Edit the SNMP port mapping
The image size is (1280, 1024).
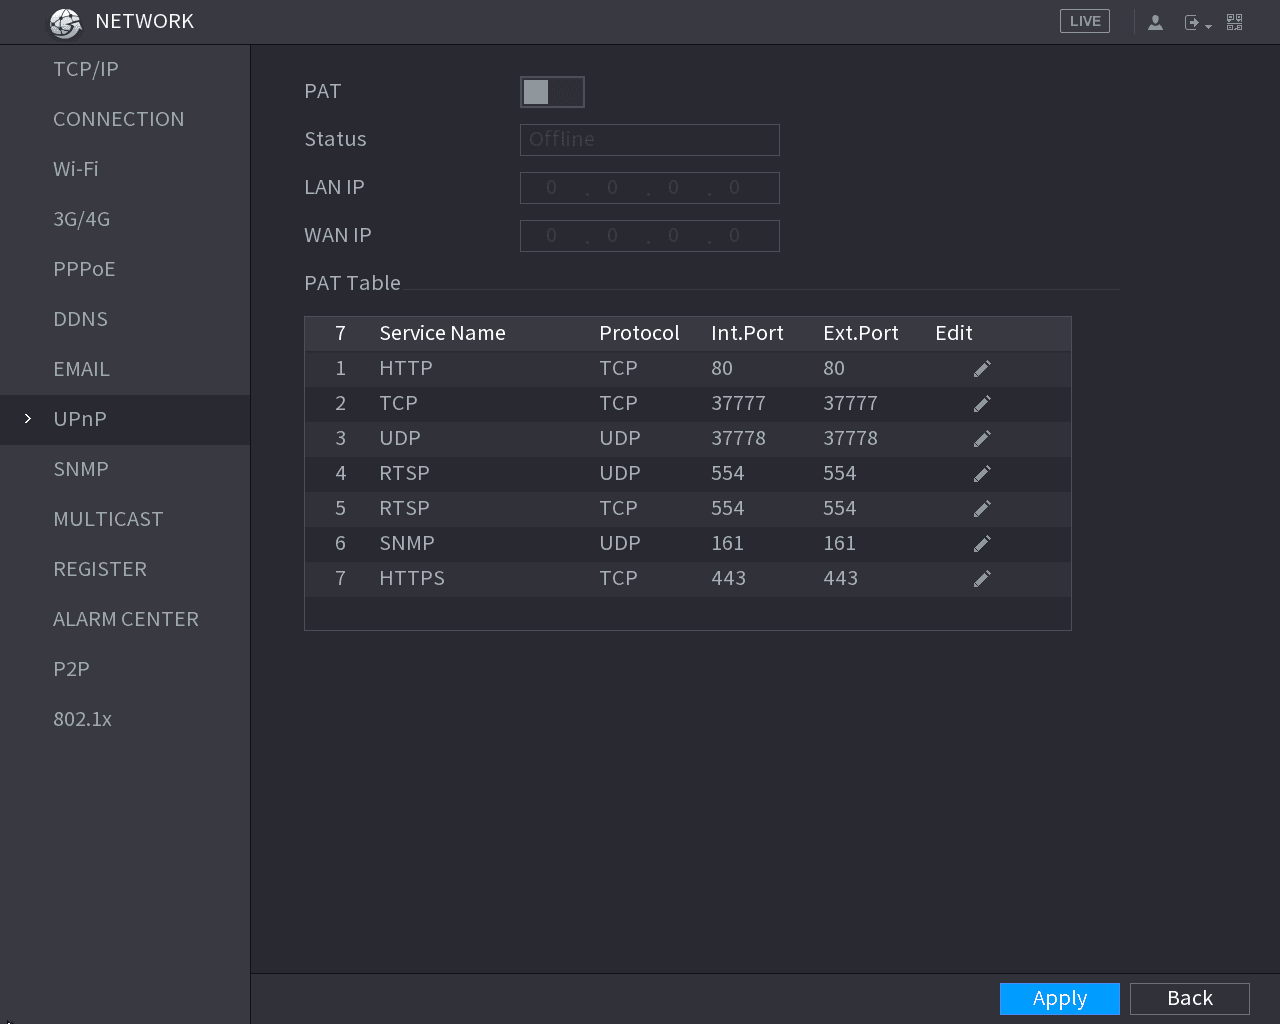click(982, 544)
